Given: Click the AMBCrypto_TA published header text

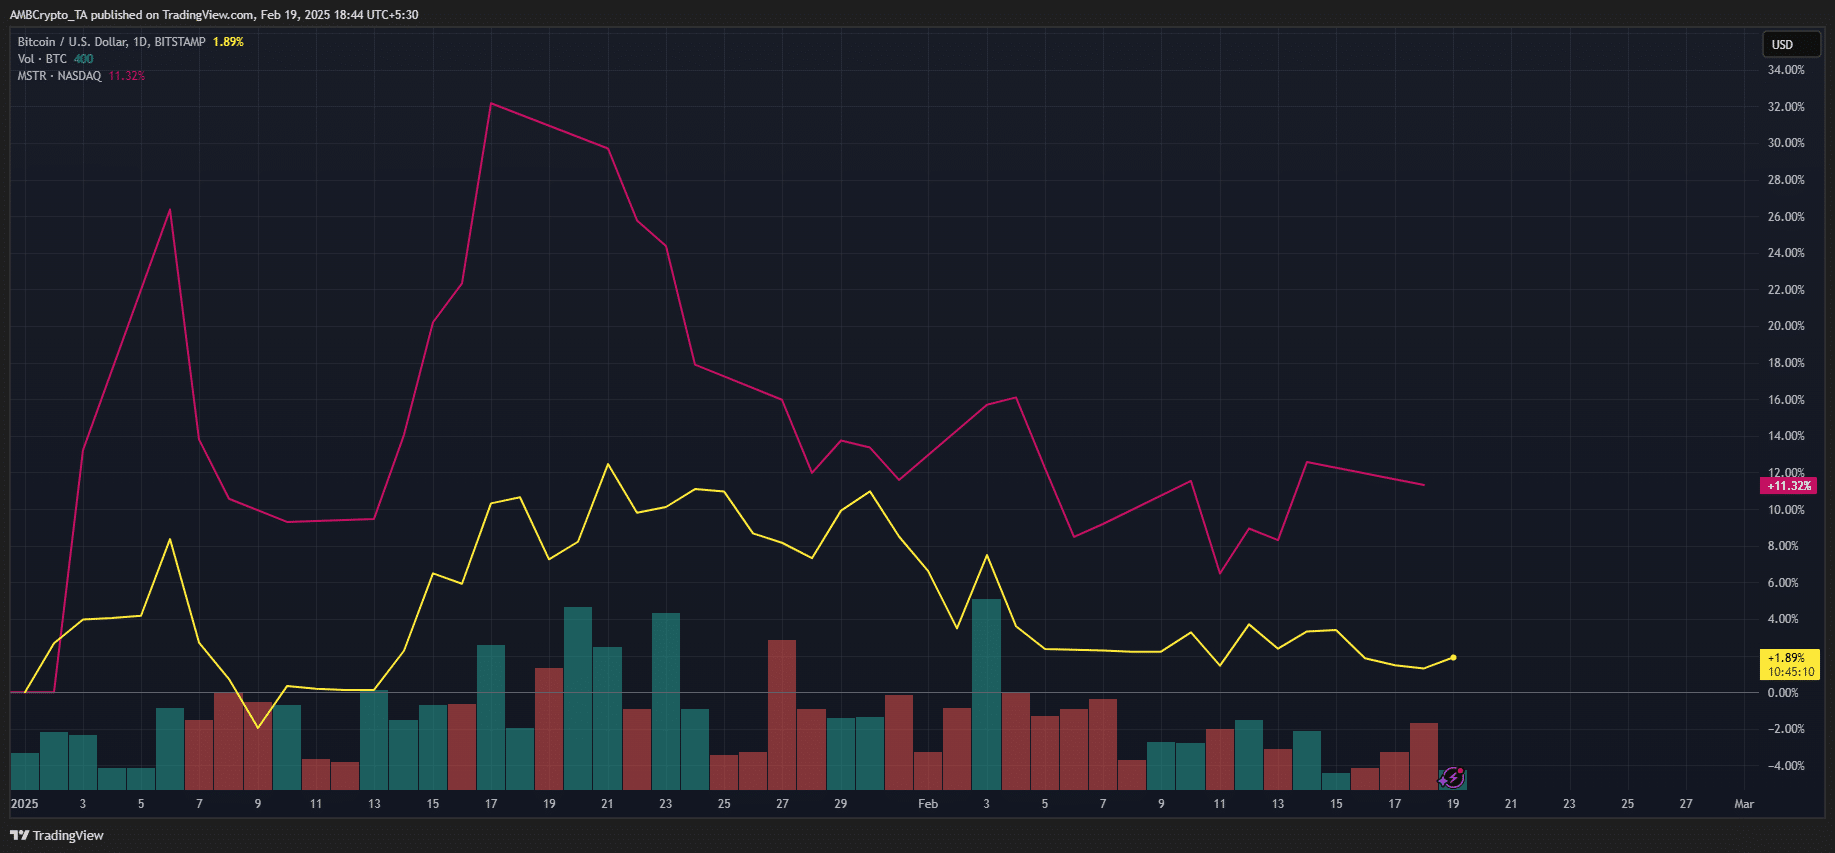Looking at the screenshot, I should [x=214, y=15].
